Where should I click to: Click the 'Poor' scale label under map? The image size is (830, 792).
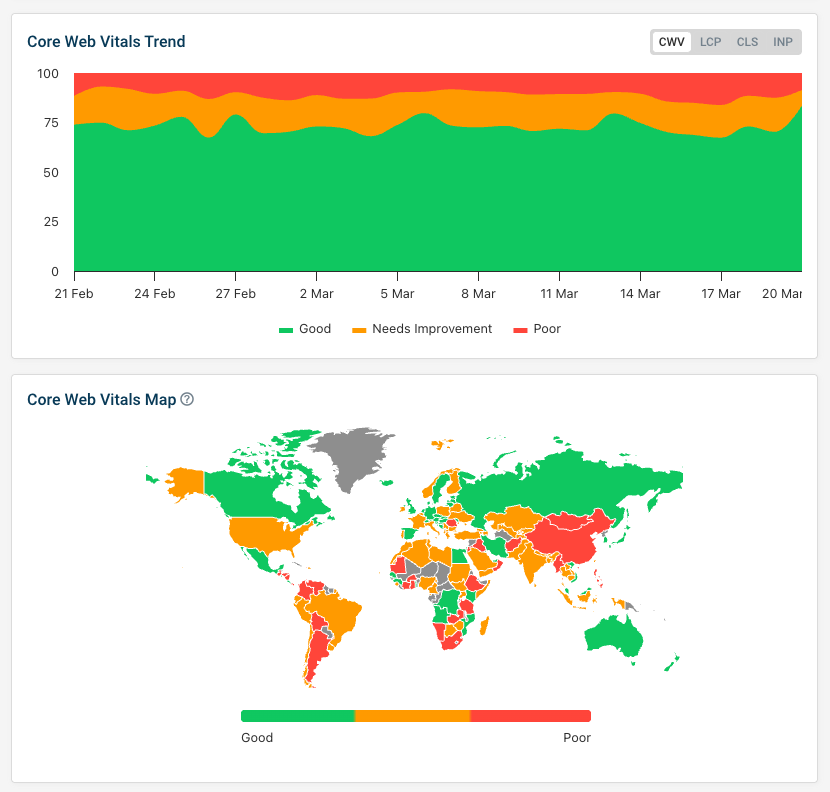click(576, 737)
